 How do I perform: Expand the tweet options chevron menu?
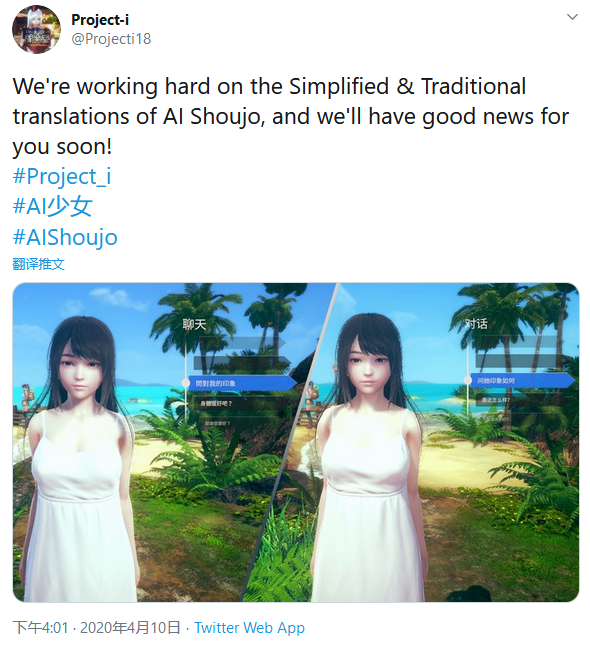click(572, 17)
